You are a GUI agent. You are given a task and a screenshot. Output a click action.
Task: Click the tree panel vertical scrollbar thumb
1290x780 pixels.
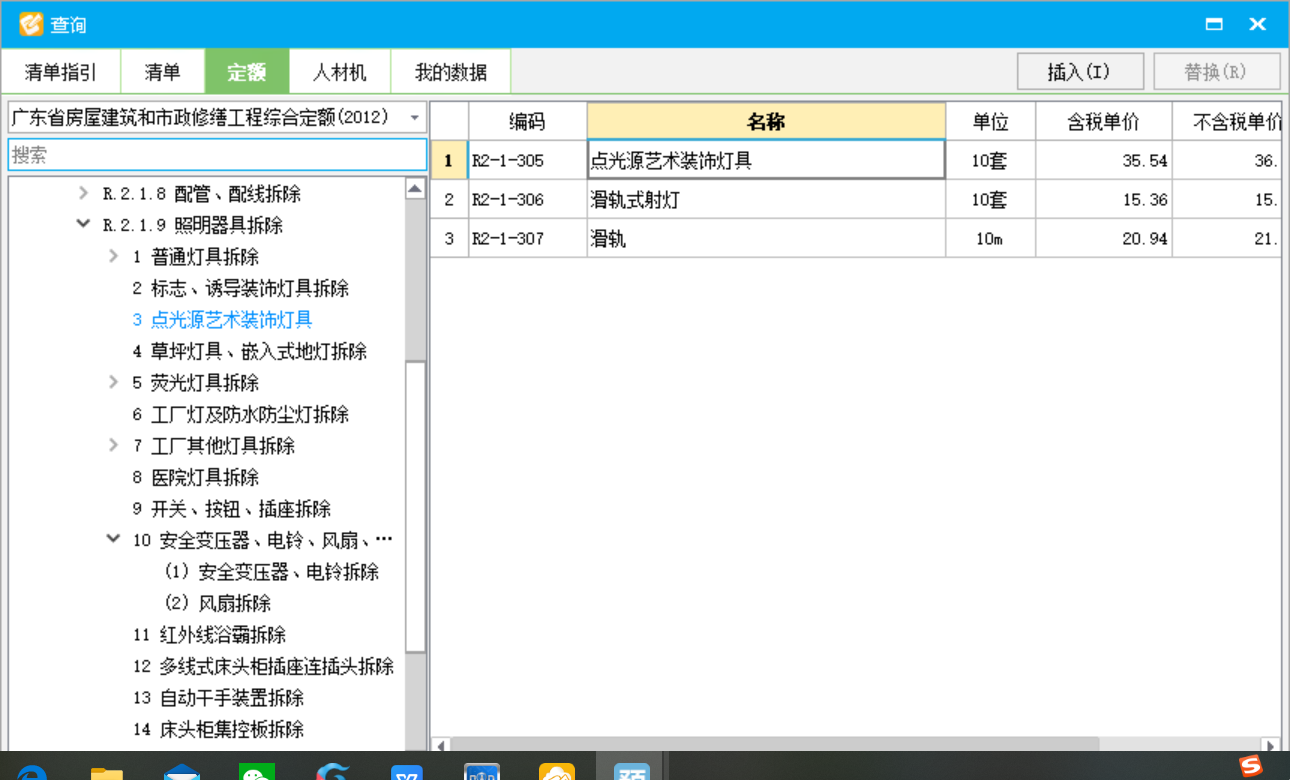[415, 506]
